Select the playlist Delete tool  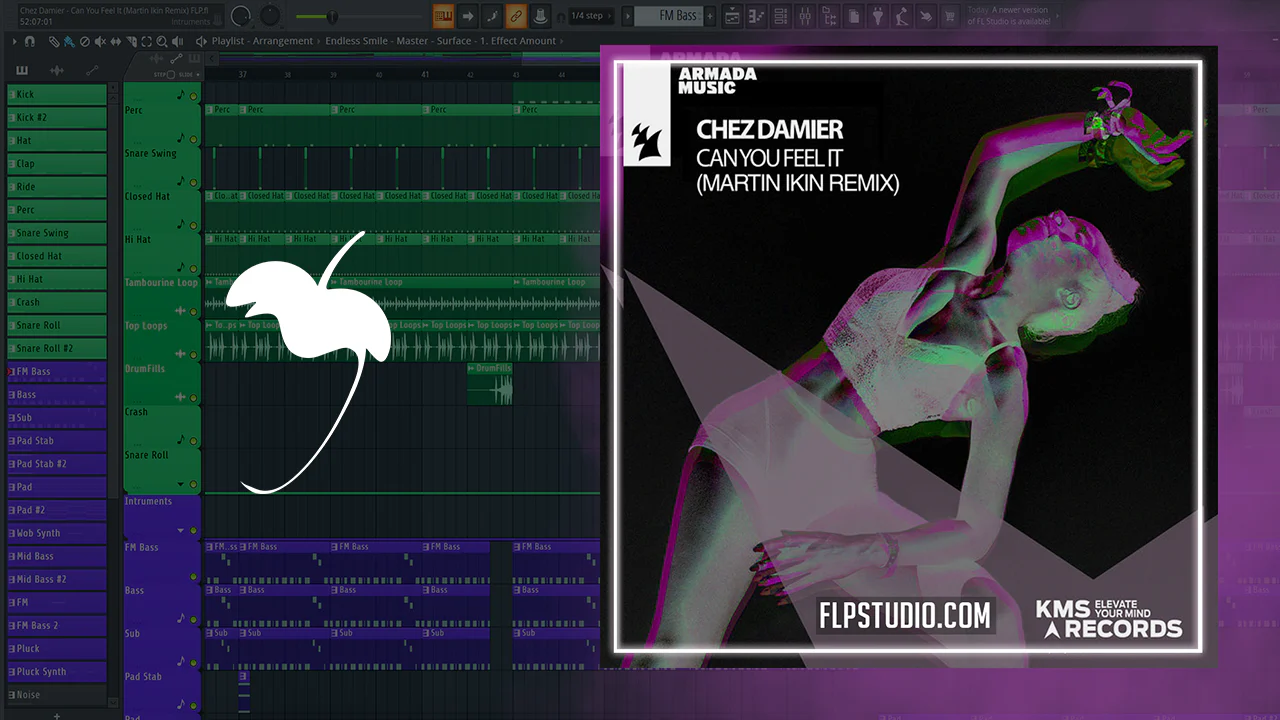click(84, 41)
